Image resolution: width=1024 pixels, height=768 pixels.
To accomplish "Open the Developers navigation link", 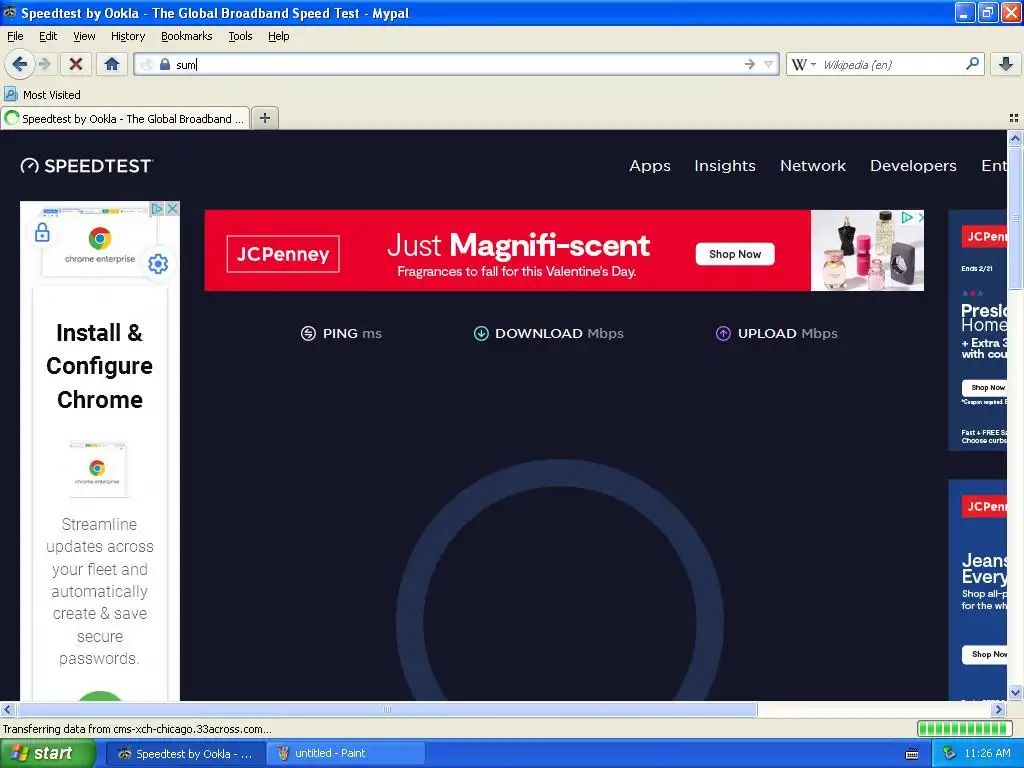I will (x=913, y=166).
